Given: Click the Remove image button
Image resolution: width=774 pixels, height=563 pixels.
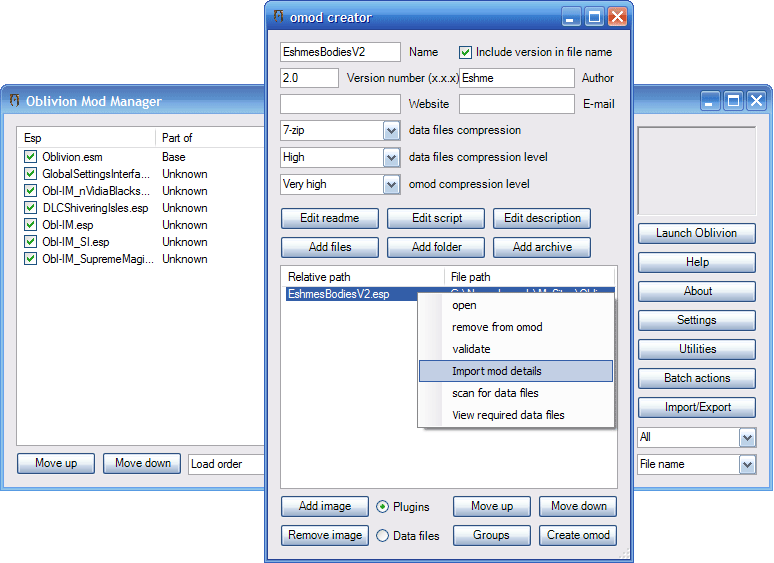Looking at the screenshot, I should [x=325, y=535].
